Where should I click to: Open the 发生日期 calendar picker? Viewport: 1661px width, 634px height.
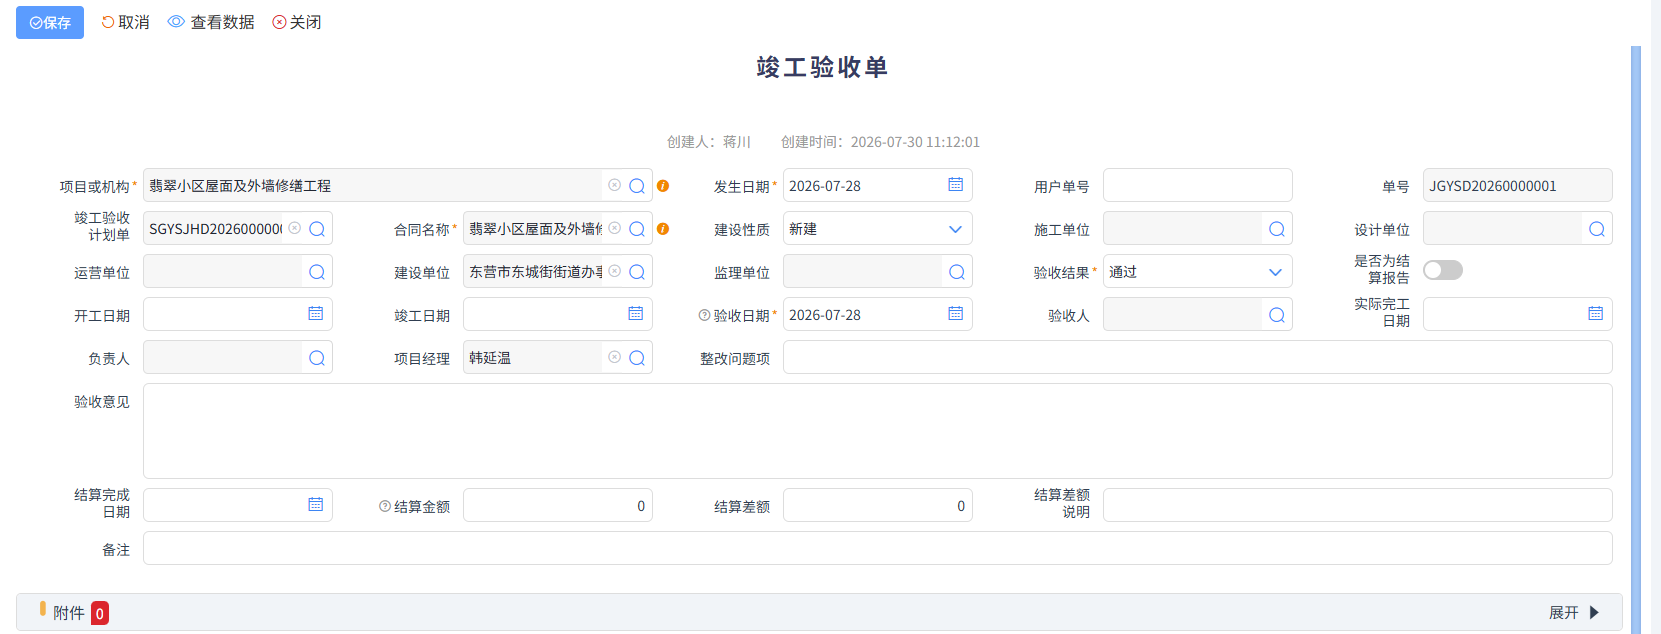click(956, 185)
